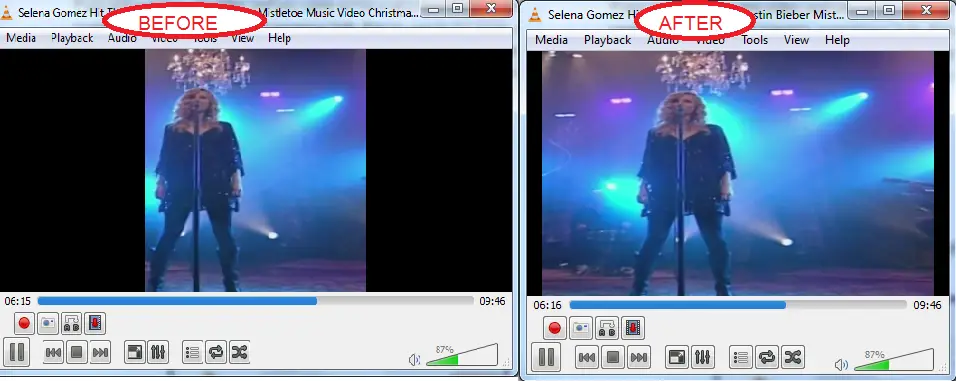Click the seek bar in AFTER window
The height and width of the screenshot is (381, 956).
tap(737, 304)
